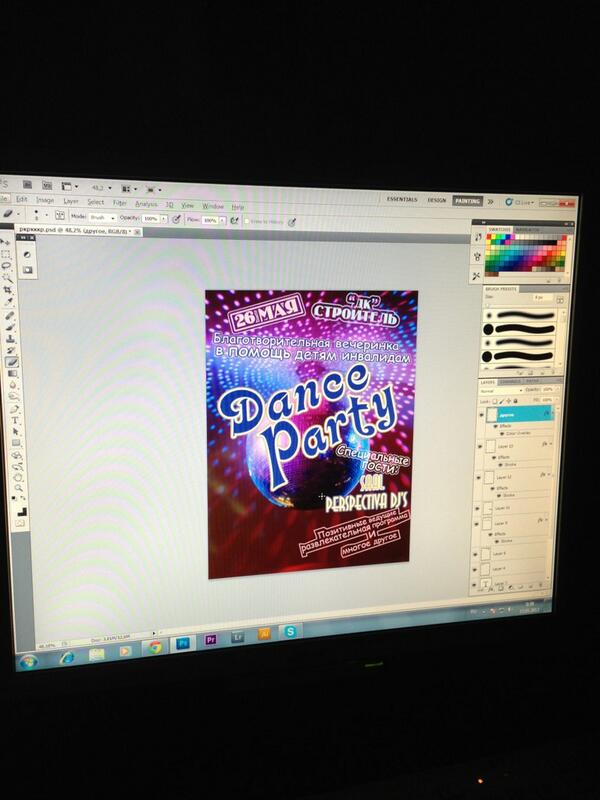
Task: Open Chrome from the Windows taskbar
Action: pyautogui.click(x=155, y=647)
